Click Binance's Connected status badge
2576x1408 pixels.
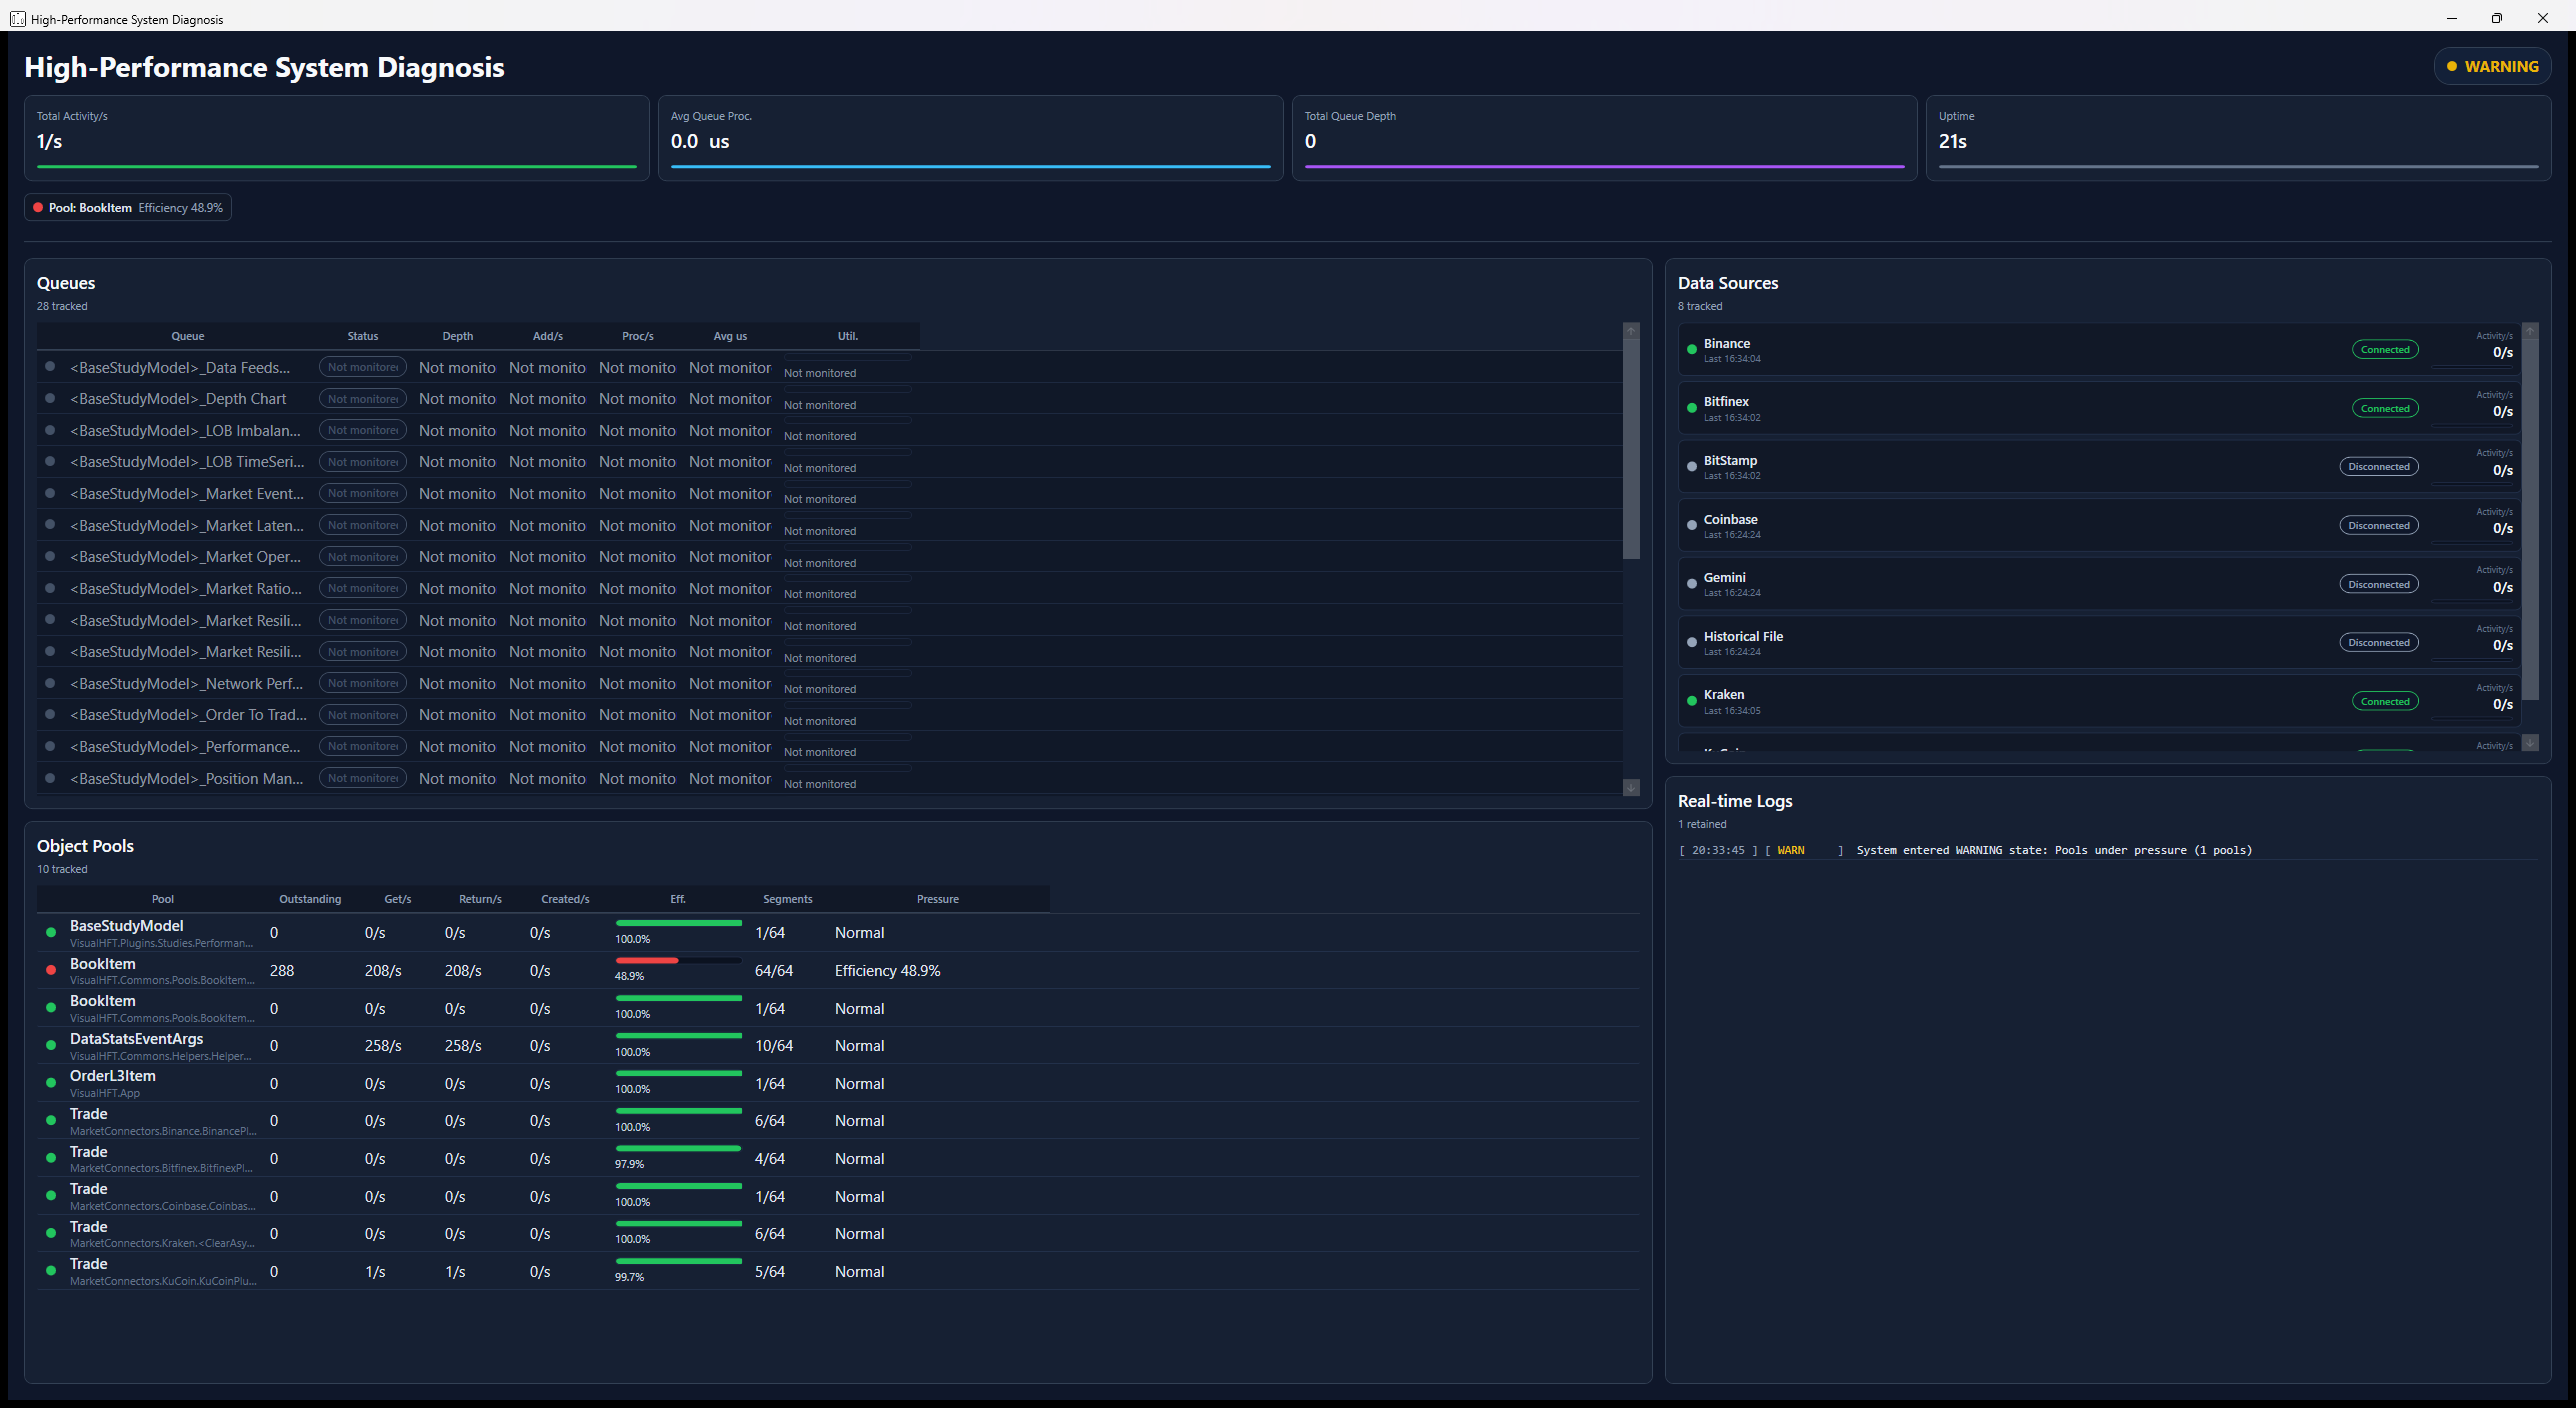pos(2385,350)
